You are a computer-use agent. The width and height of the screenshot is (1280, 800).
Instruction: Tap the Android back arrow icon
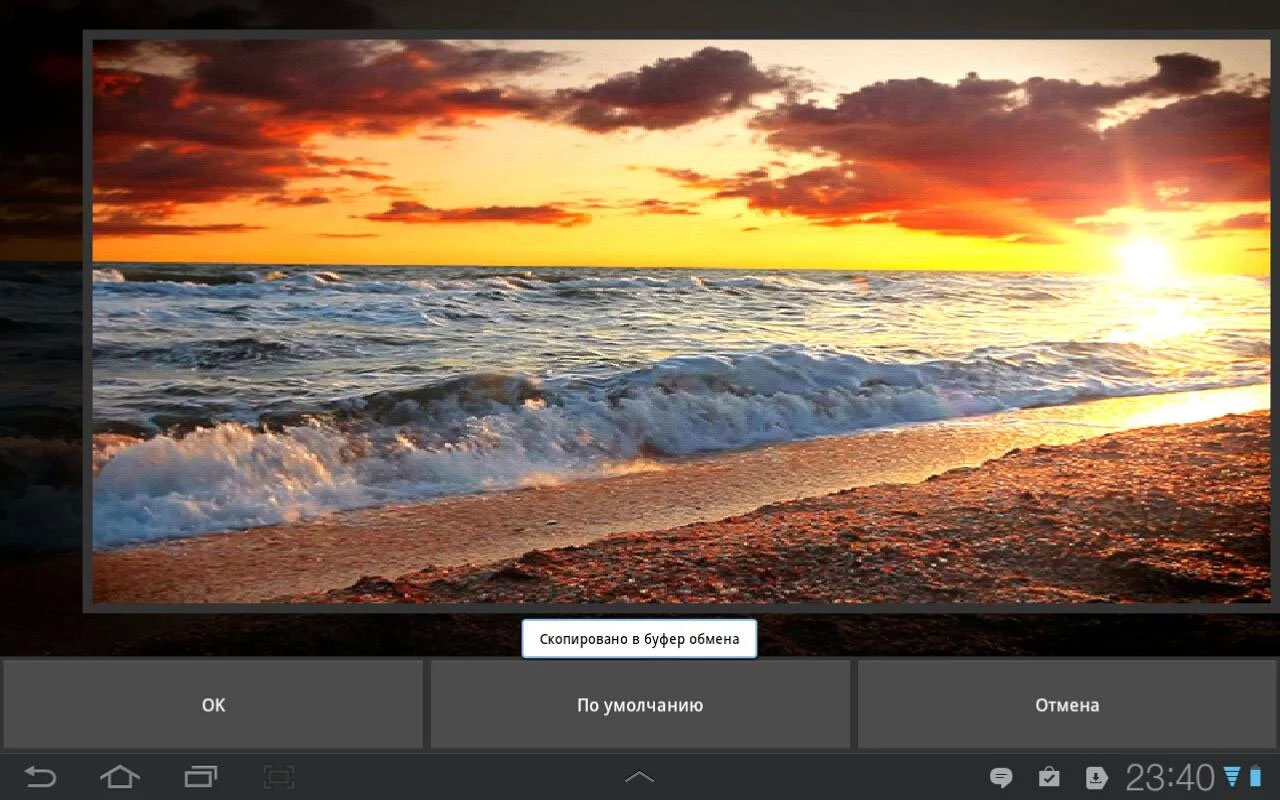click(41, 777)
